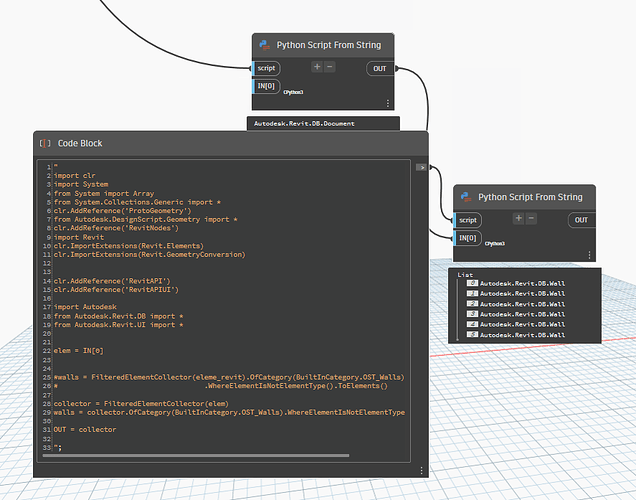636x500 pixels.
Task: Open the upper Python node's three-dot menu
Action: click(387, 103)
